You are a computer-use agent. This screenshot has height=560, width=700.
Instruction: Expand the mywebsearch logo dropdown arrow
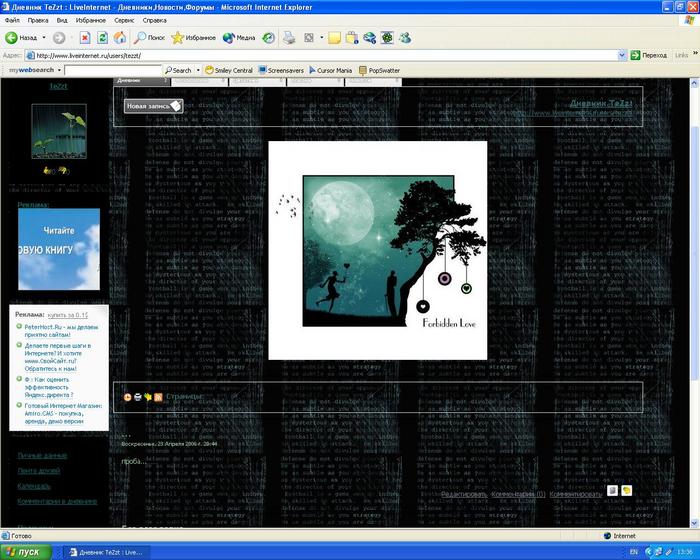coord(59,70)
